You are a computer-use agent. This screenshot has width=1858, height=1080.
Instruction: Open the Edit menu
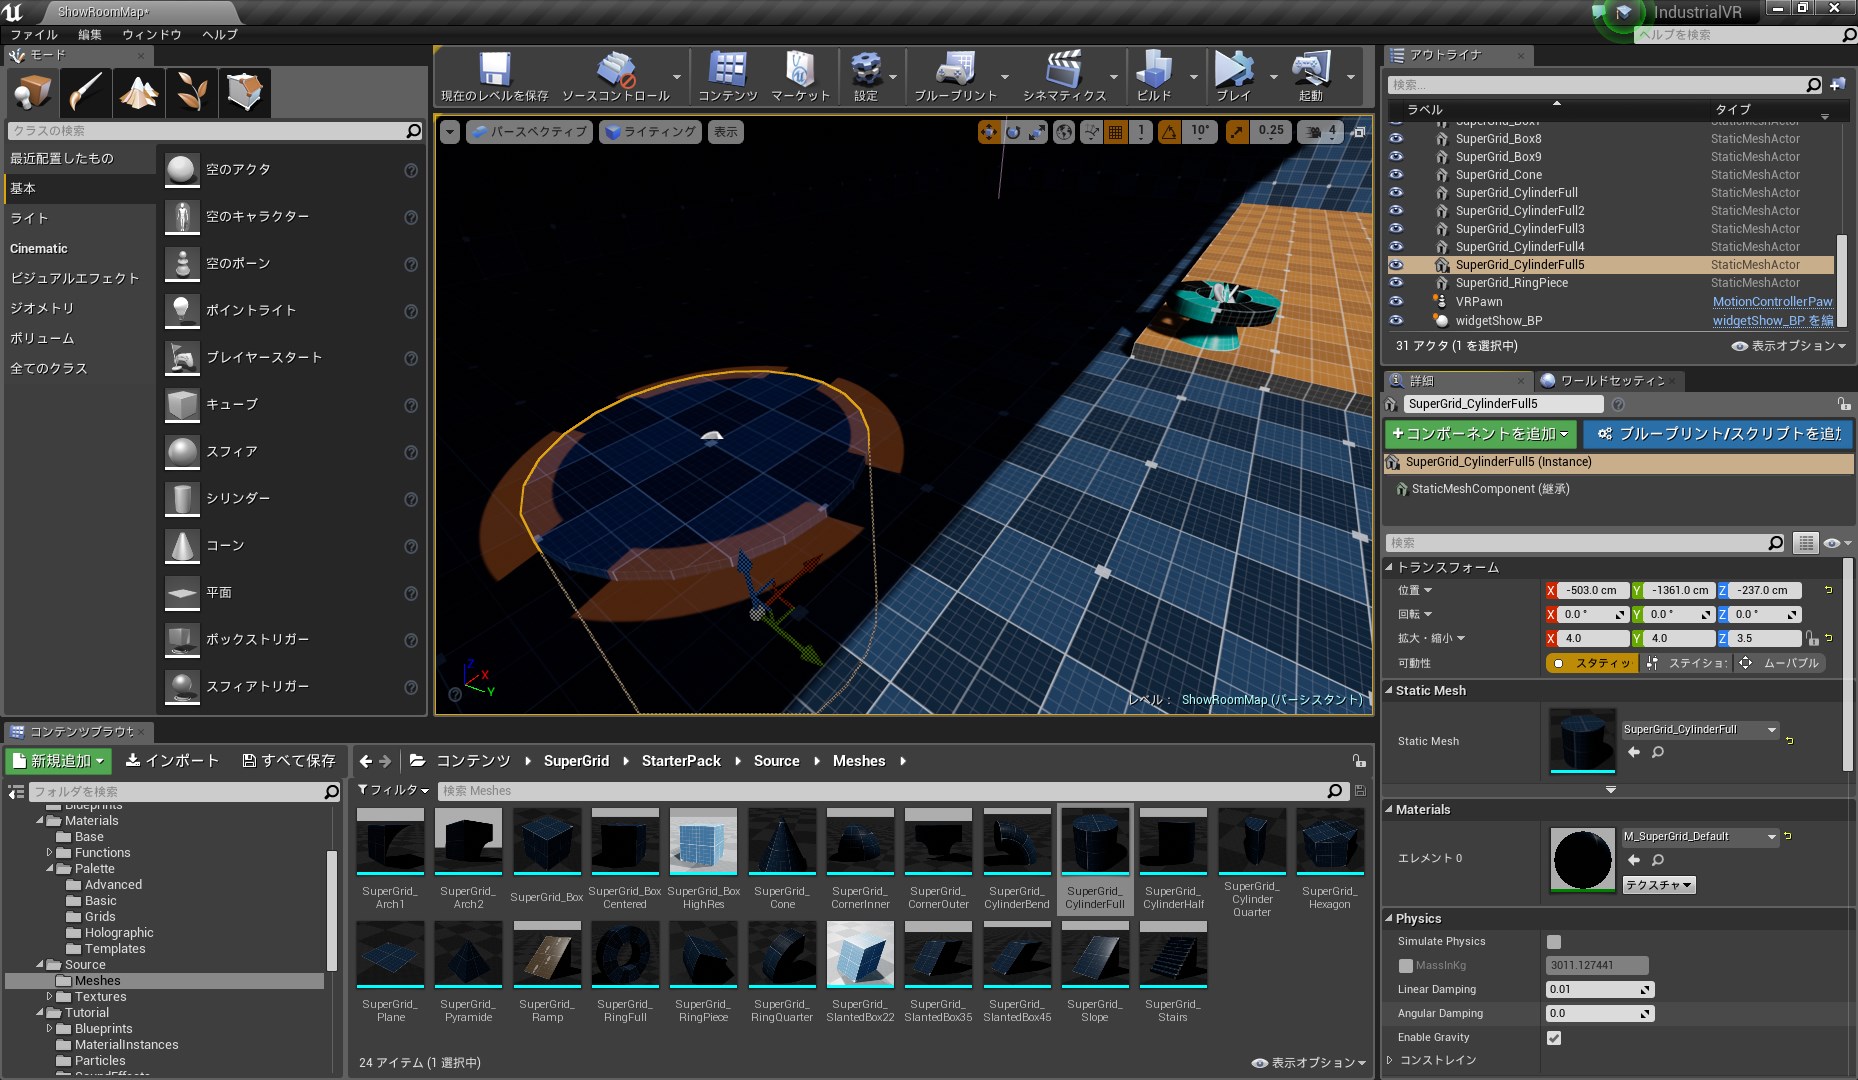(90, 34)
